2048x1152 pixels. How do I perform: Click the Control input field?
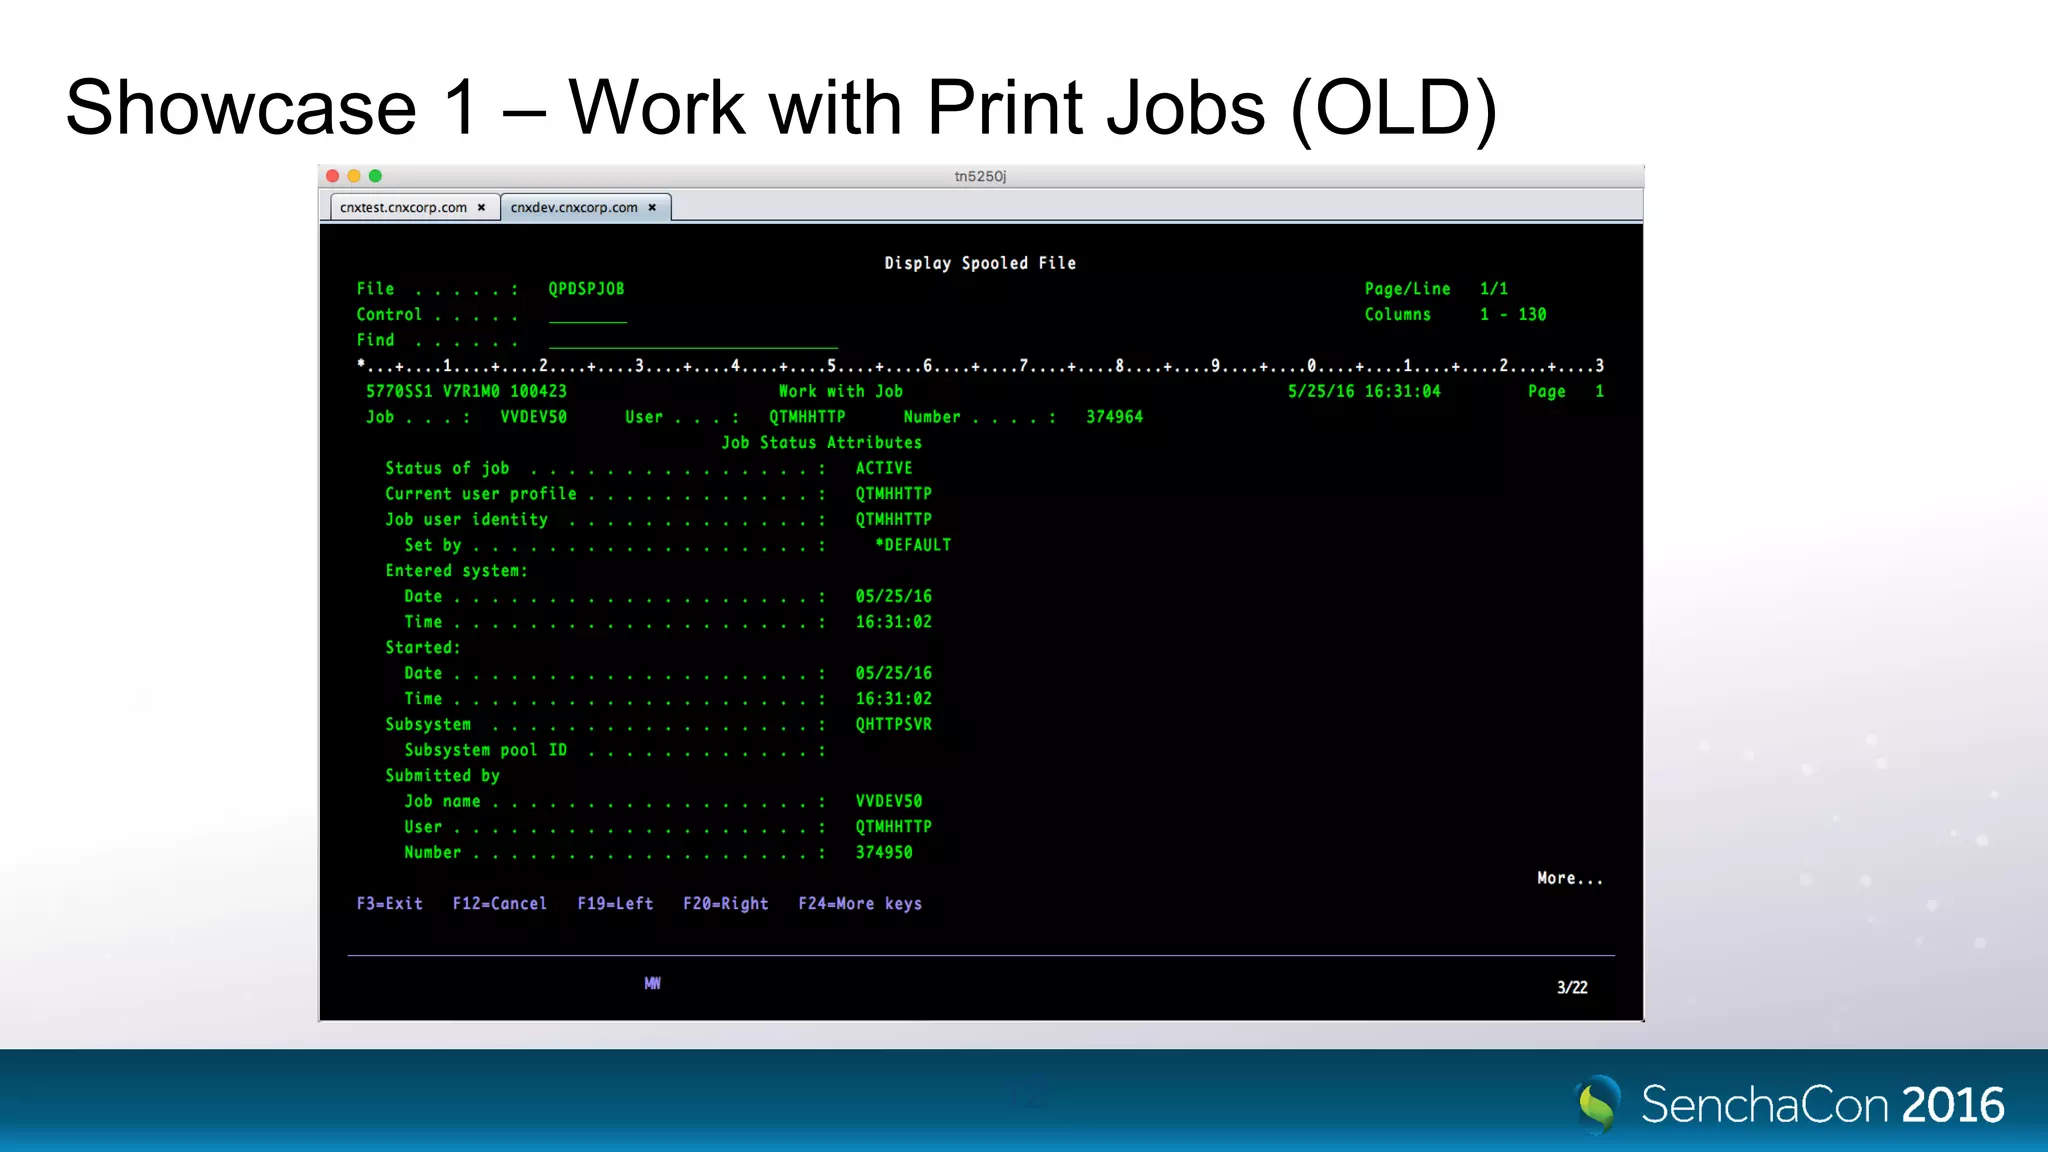pos(587,315)
